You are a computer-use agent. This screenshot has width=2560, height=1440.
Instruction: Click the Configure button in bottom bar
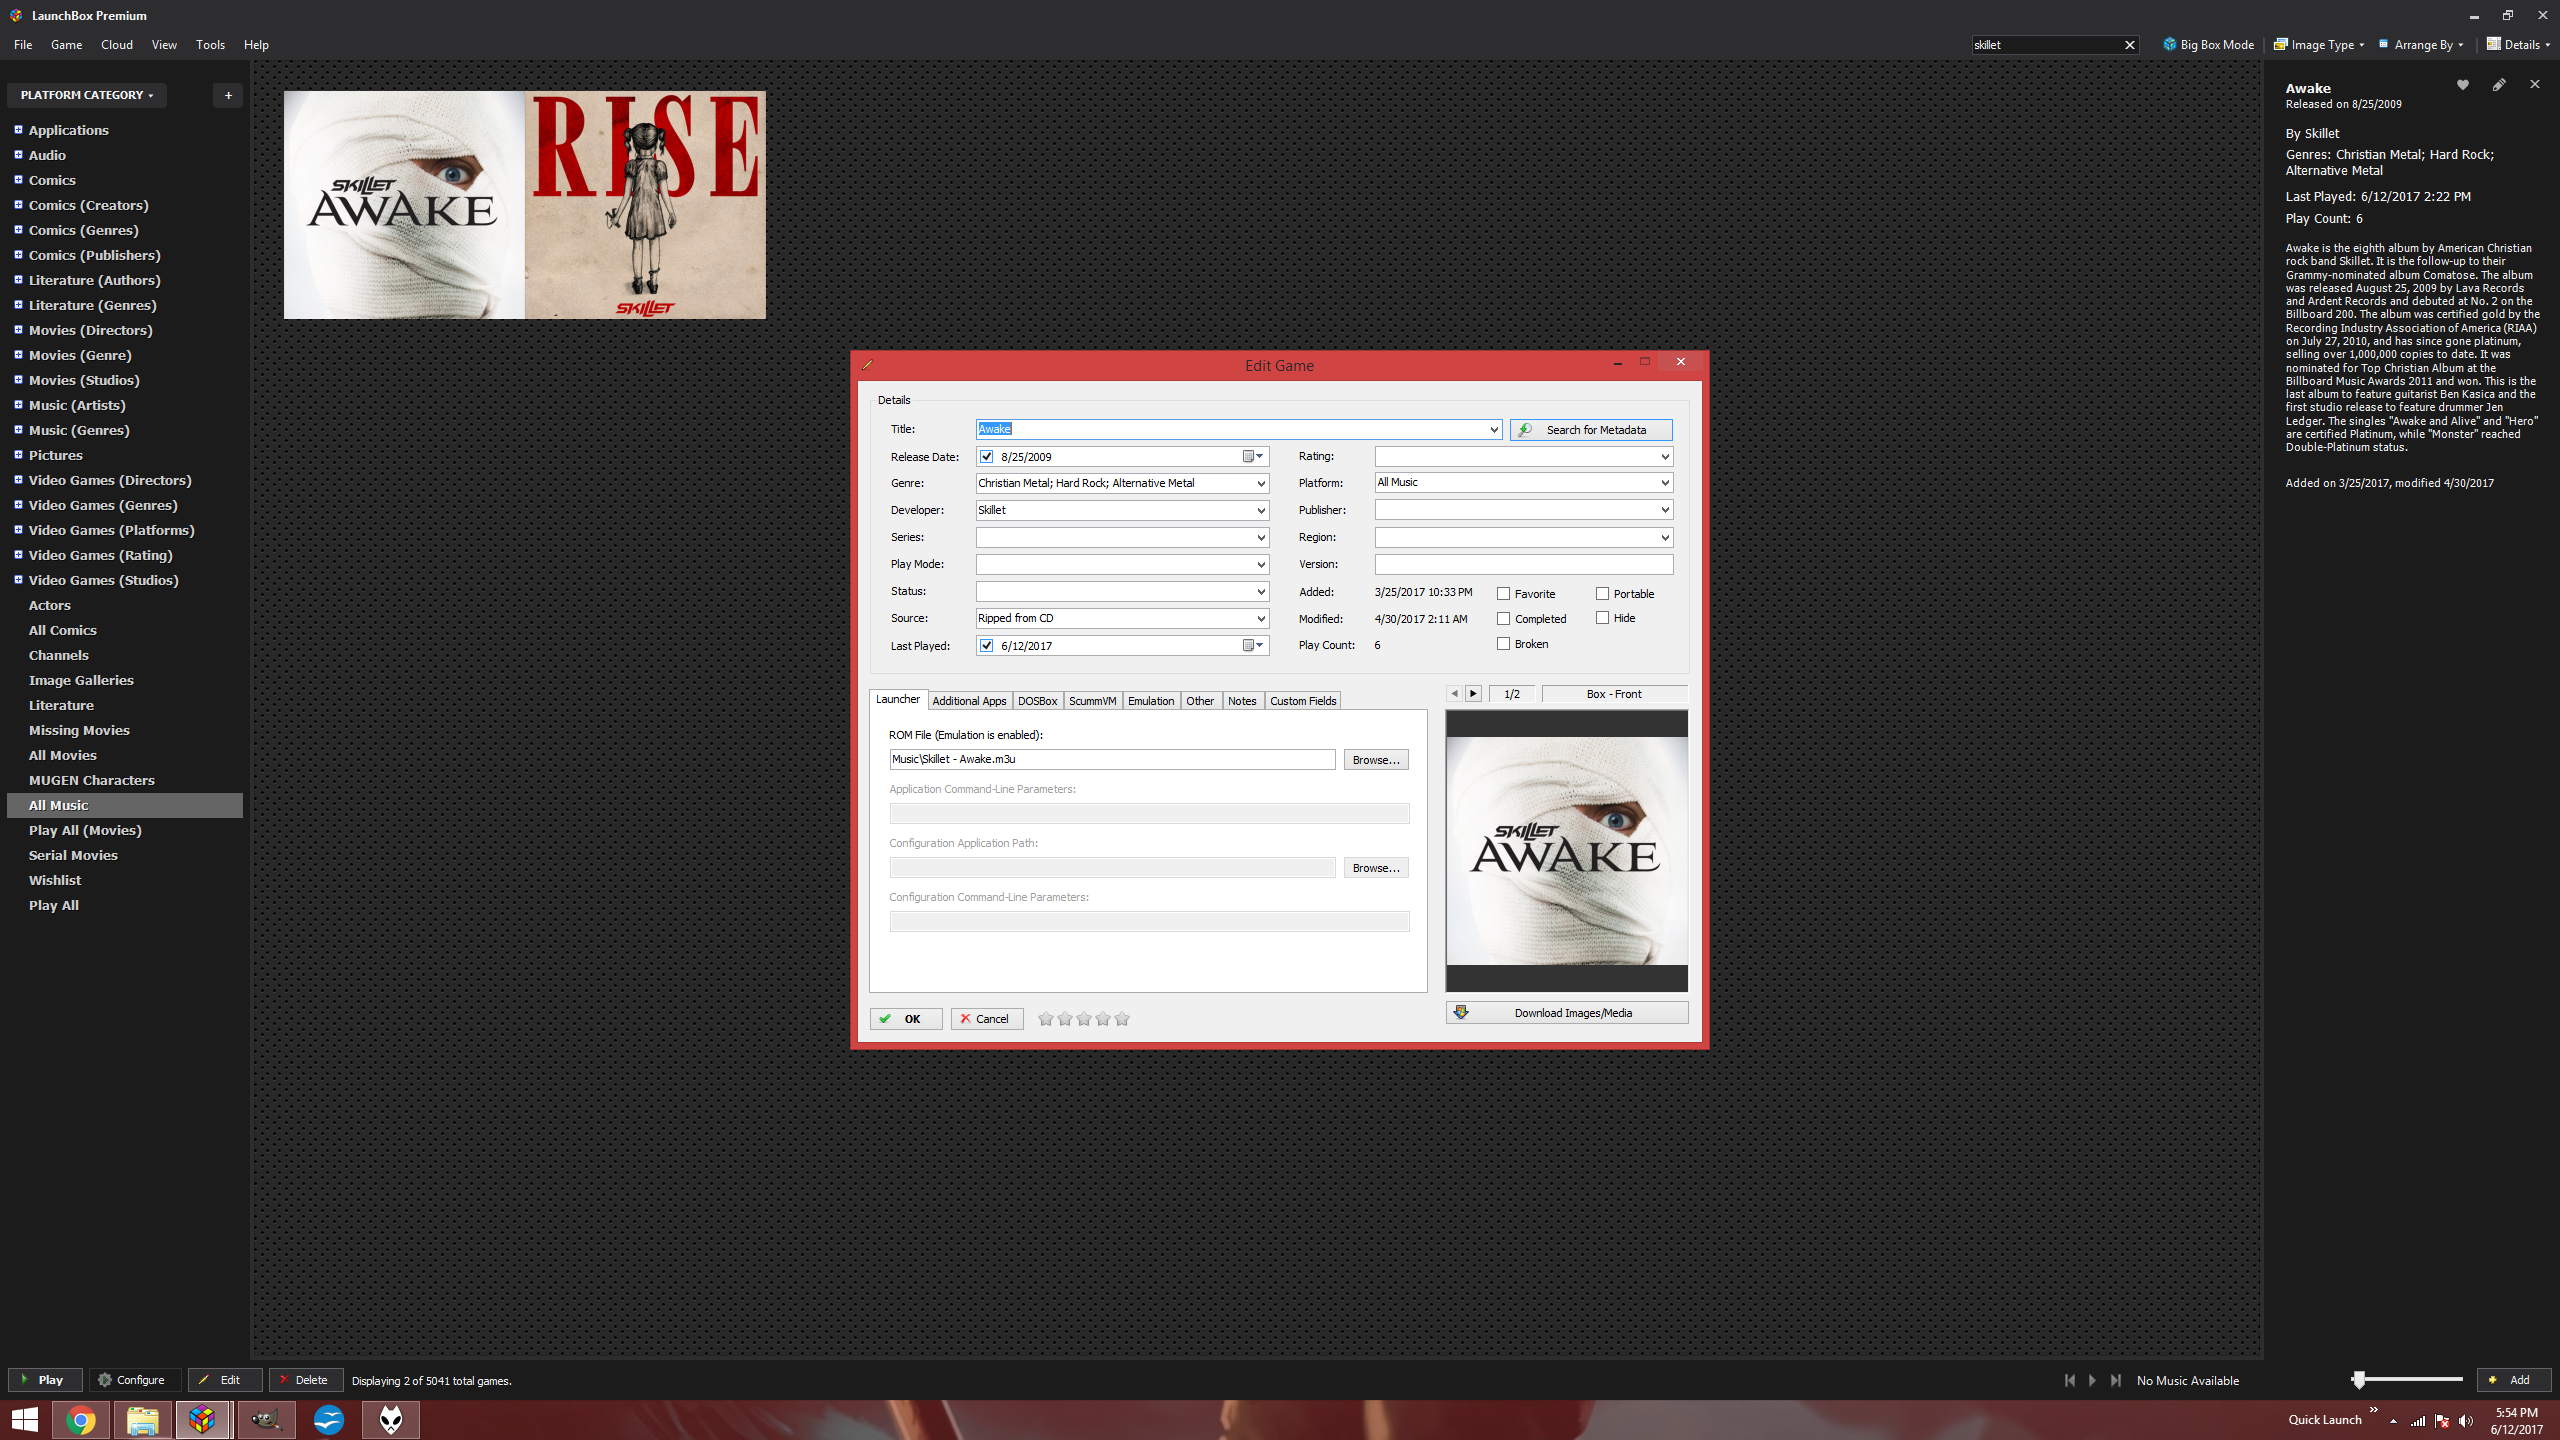[134, 1380]
